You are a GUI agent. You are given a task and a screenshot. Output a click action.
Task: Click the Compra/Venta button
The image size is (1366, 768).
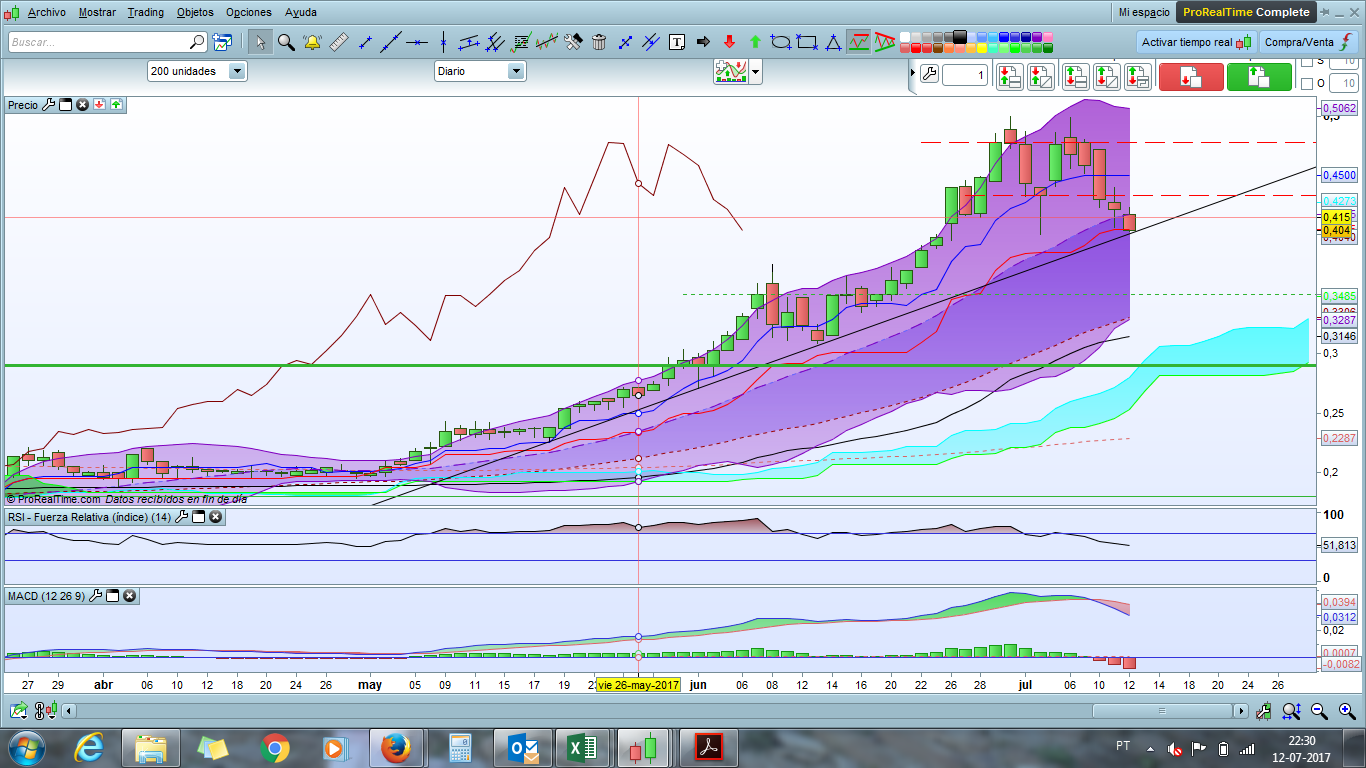(1306, 42)
